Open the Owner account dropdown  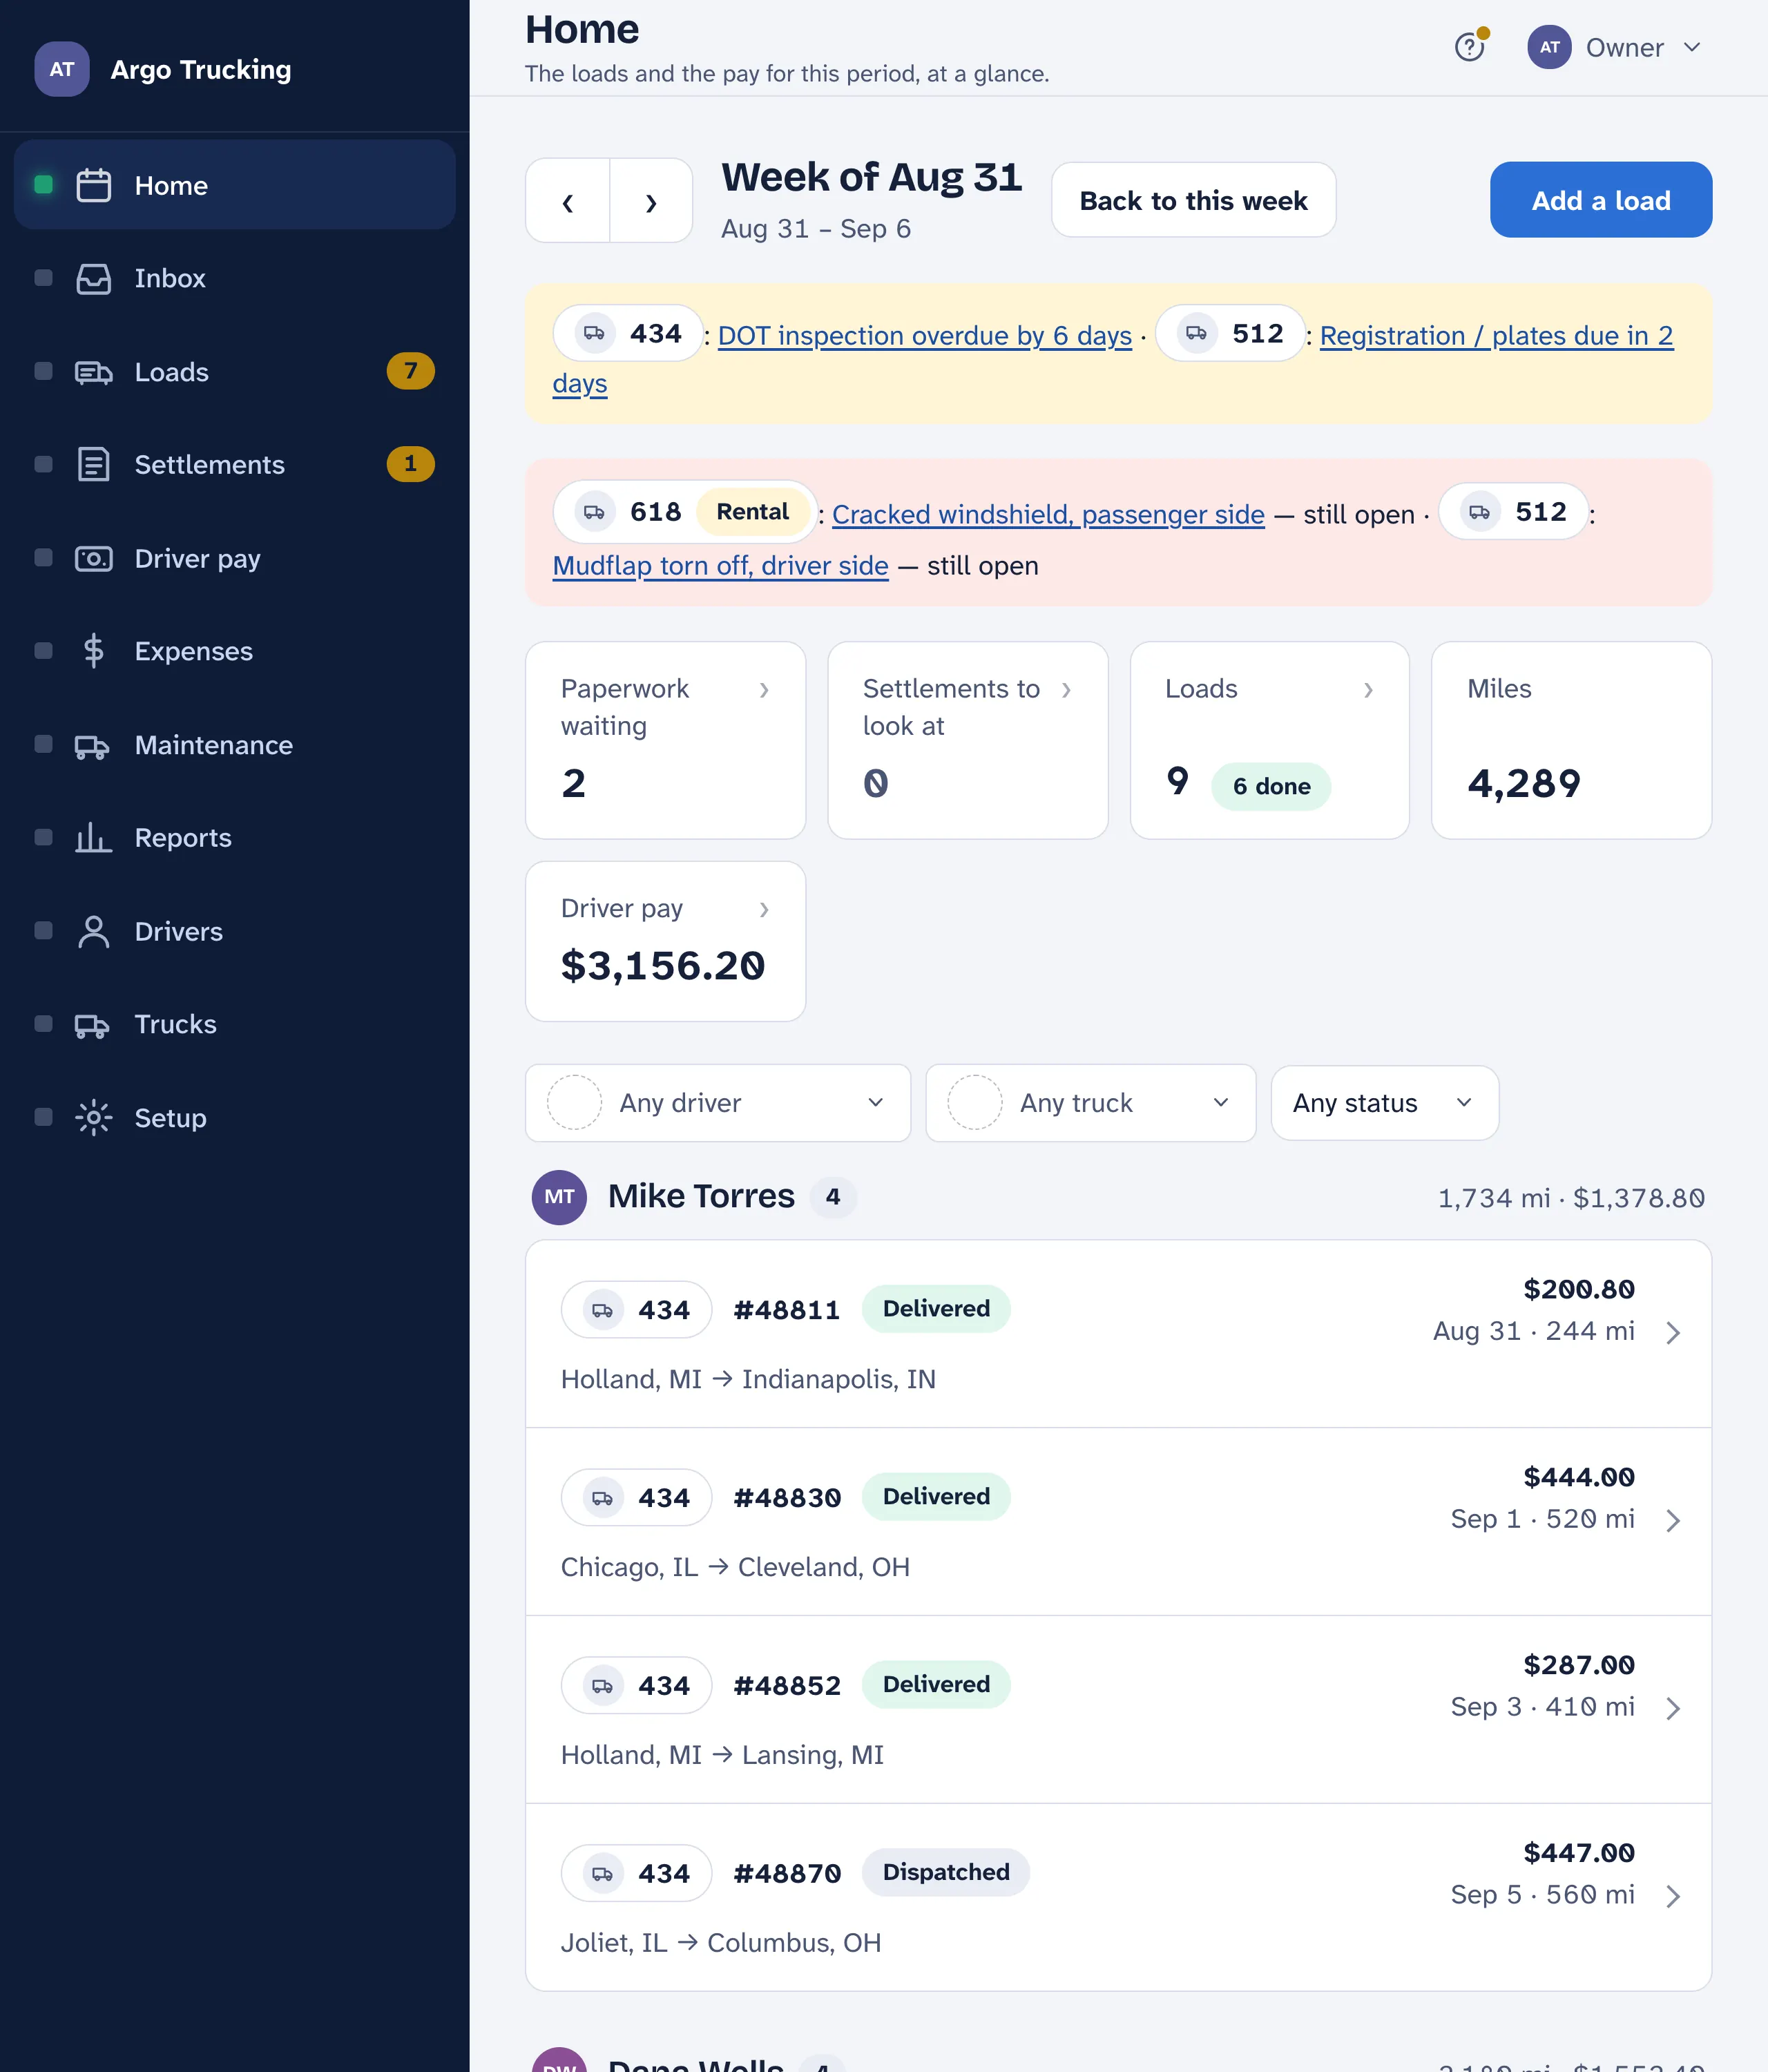(x=1615, y=47)
